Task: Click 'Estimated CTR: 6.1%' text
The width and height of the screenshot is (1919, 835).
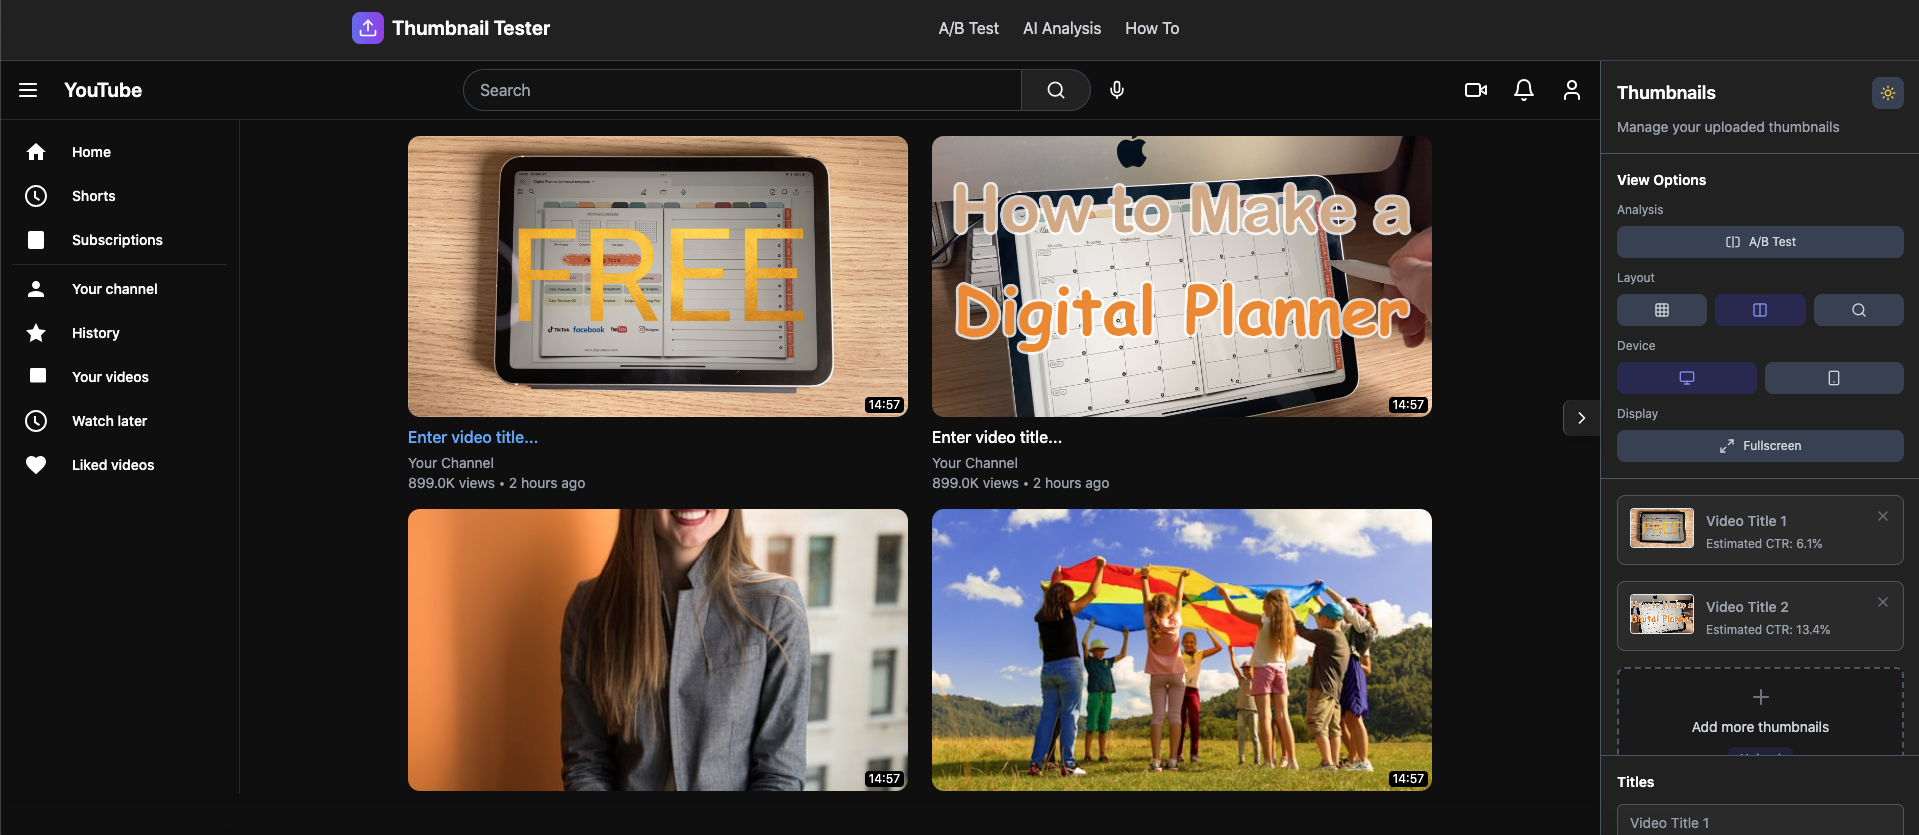Action: coord(1764,544)
